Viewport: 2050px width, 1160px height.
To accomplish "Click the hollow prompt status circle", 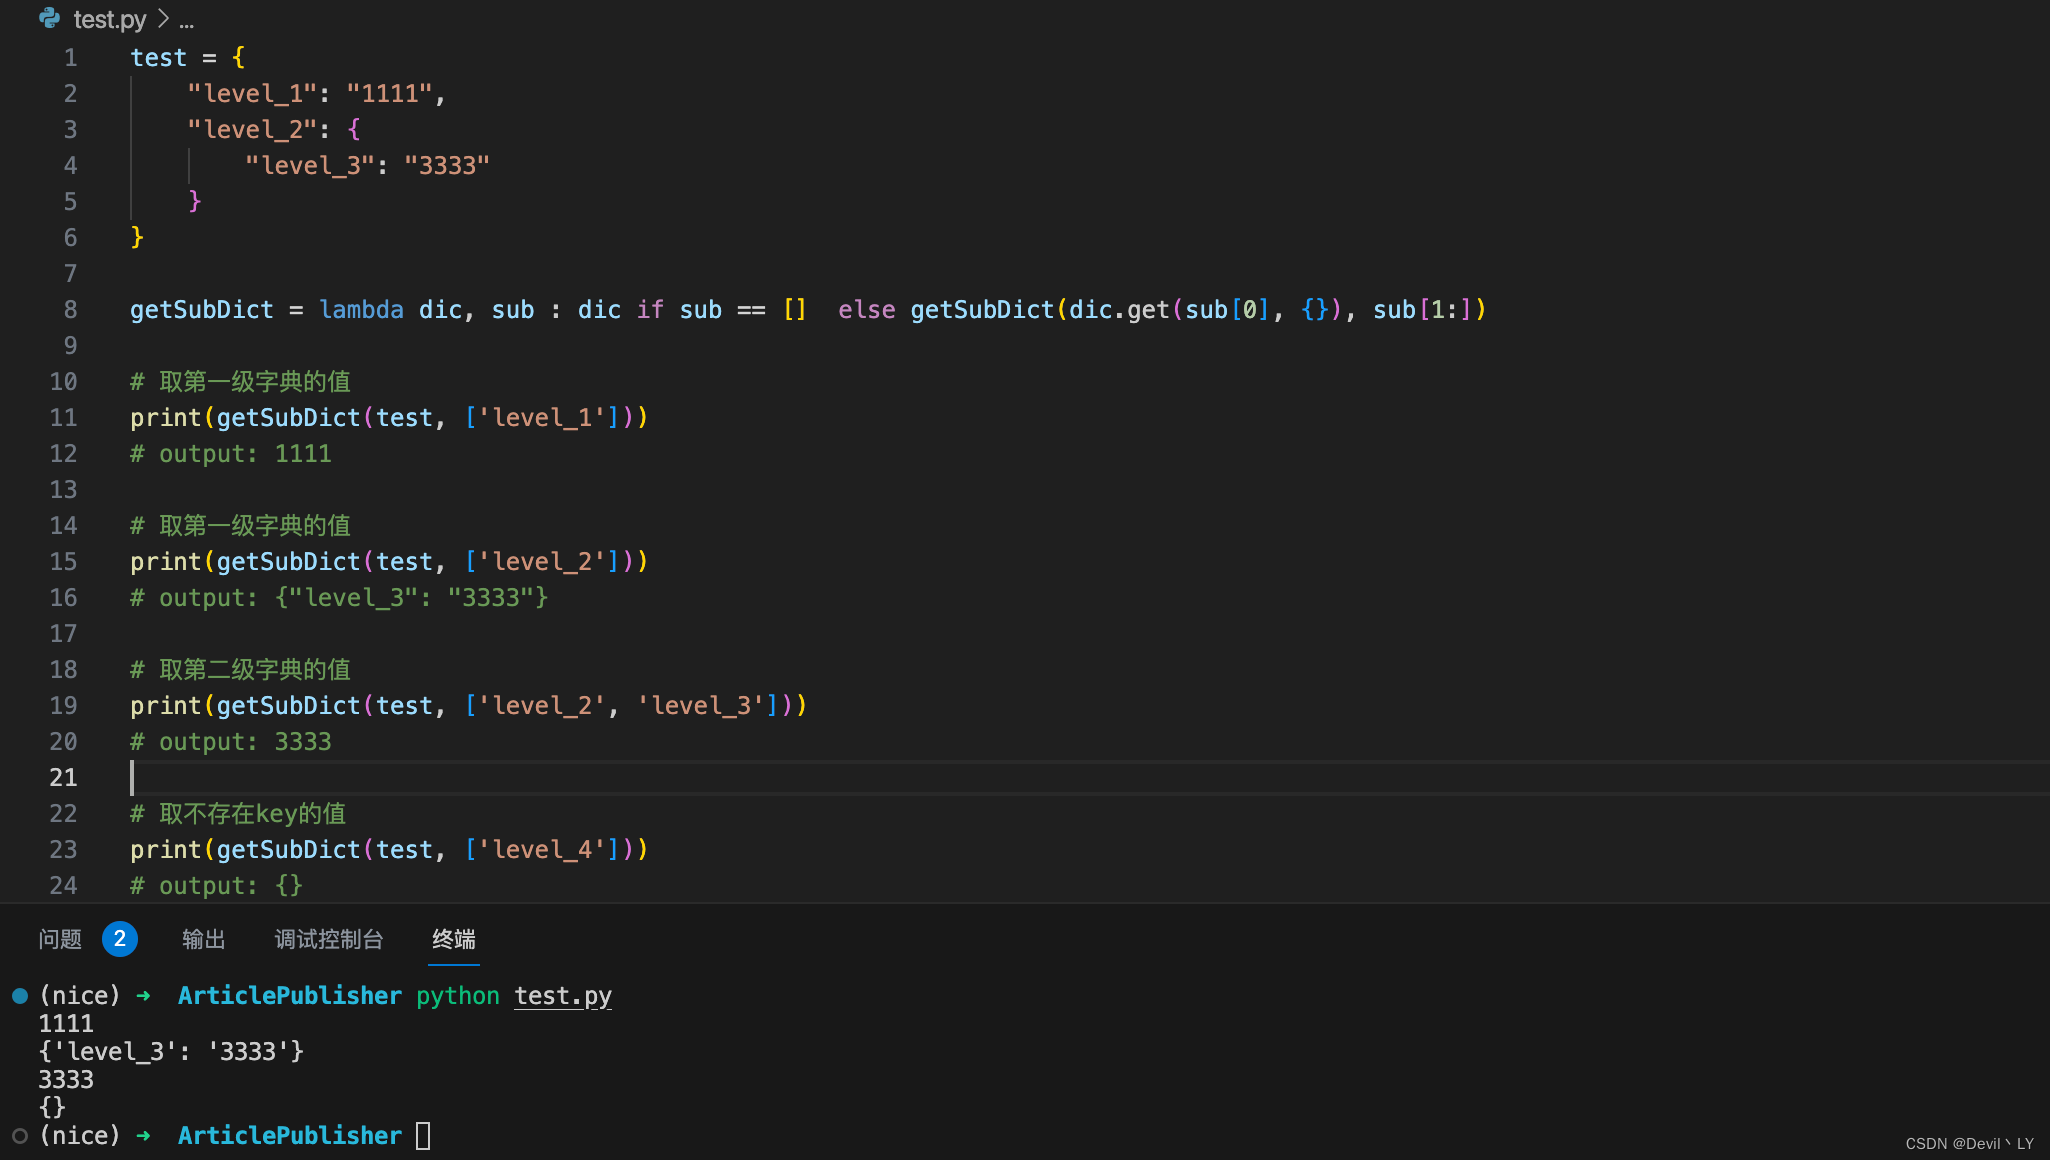I will point(20,1136).
